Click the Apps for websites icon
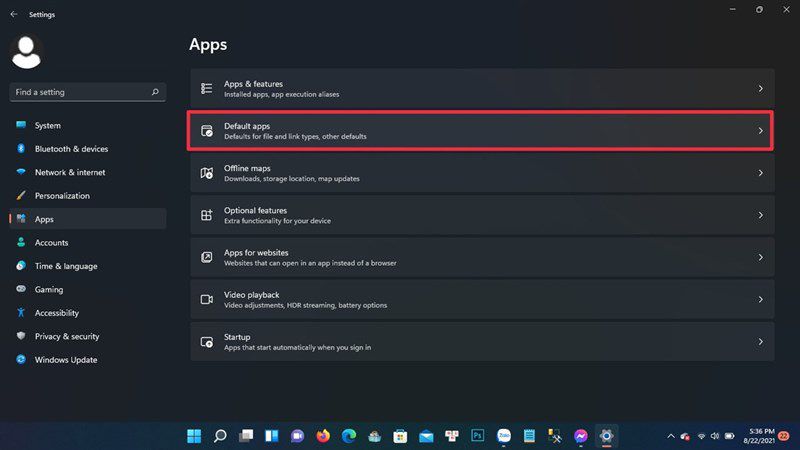Viewport: 800px width, 450px height. click(x=207, y=257)
